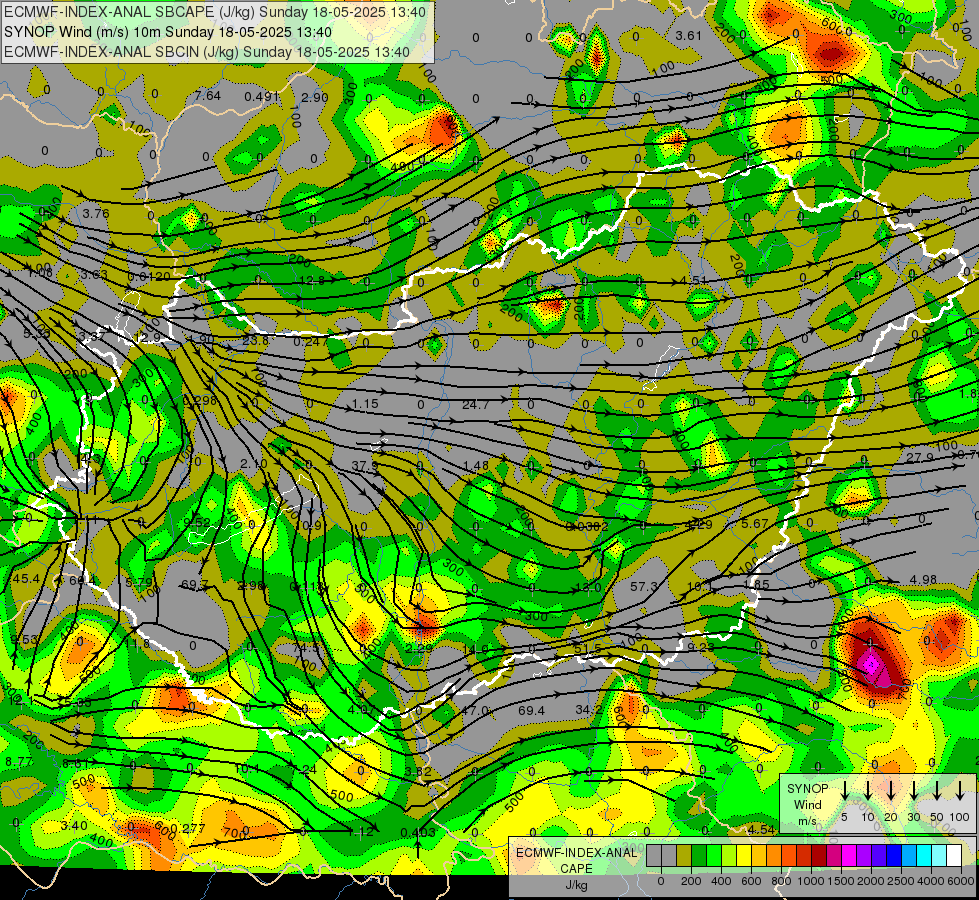The width and height of the screenshot is (979, 900).
Task: Click the map value '74.5'
Action: [306, 648]
